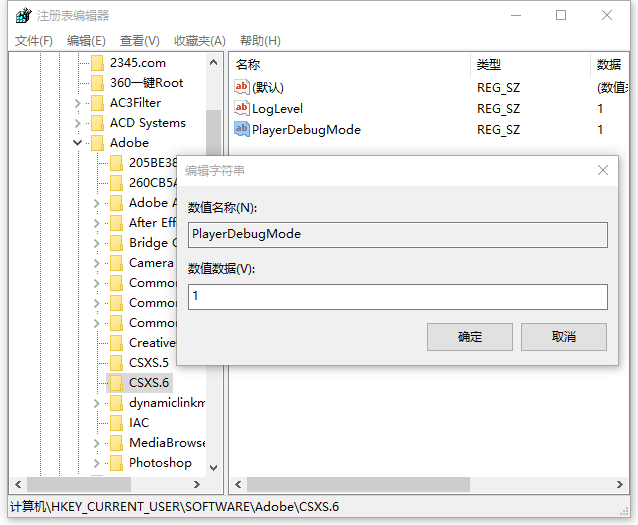The height and width of the screenshot is (525, 638).
Task: Click tree pane horizontal scroll right arrow
Action: 197,484
